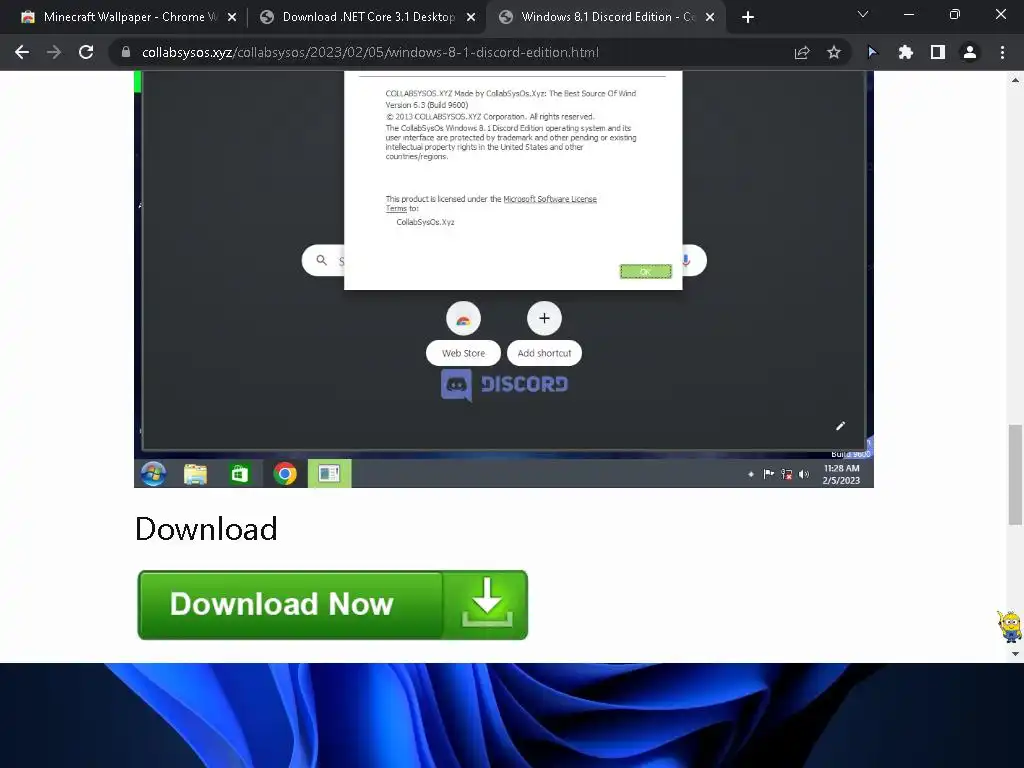Toggle the Chrome side panel
This screenshot has width=1024, height=768.
click(938, 52)
